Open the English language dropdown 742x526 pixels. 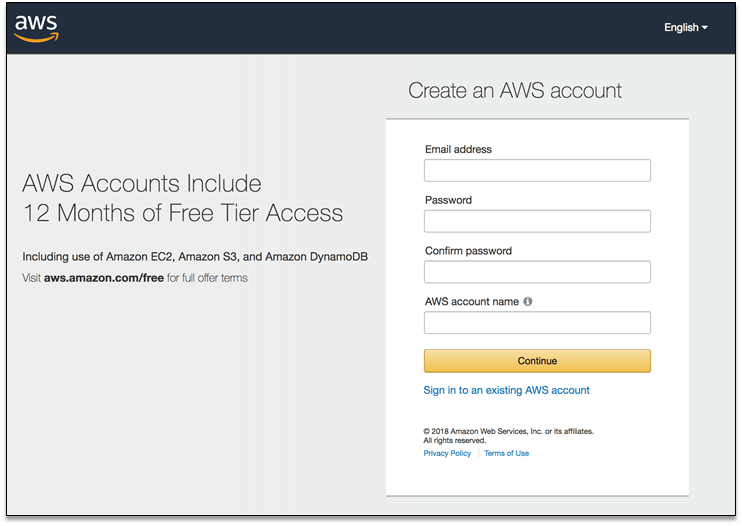click(685, 28)
